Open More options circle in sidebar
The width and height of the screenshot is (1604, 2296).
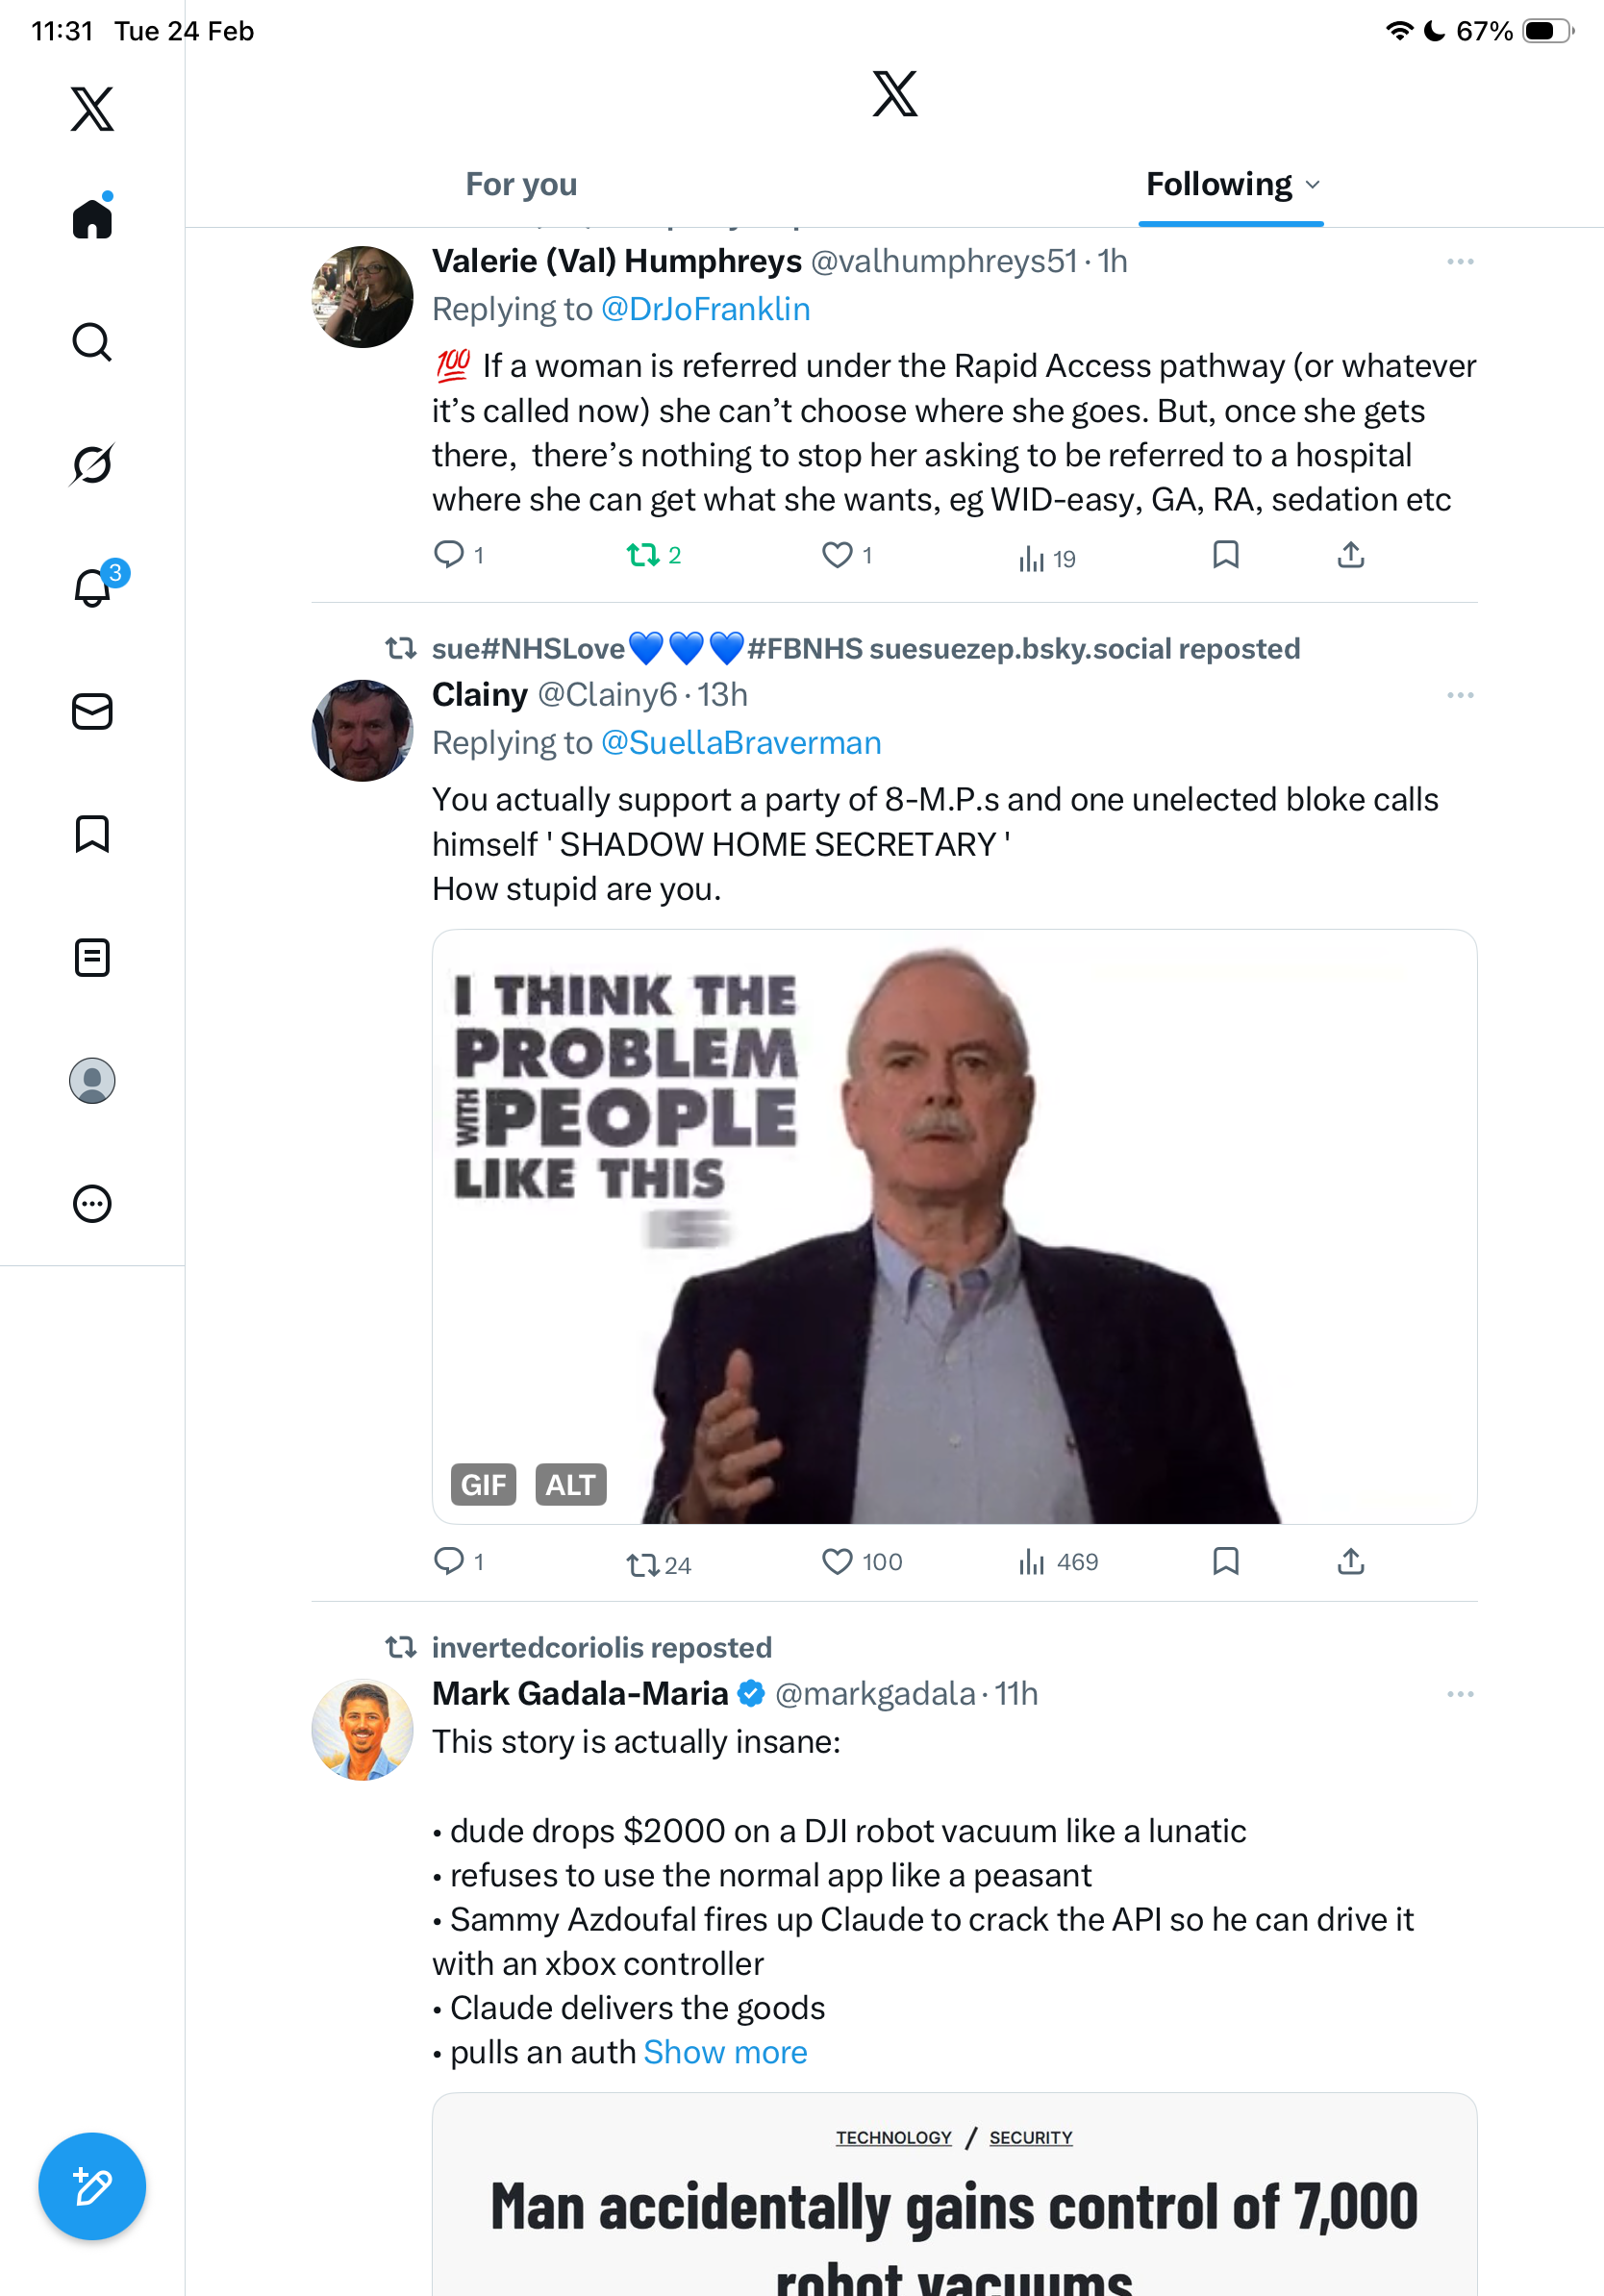point(92,1203)
